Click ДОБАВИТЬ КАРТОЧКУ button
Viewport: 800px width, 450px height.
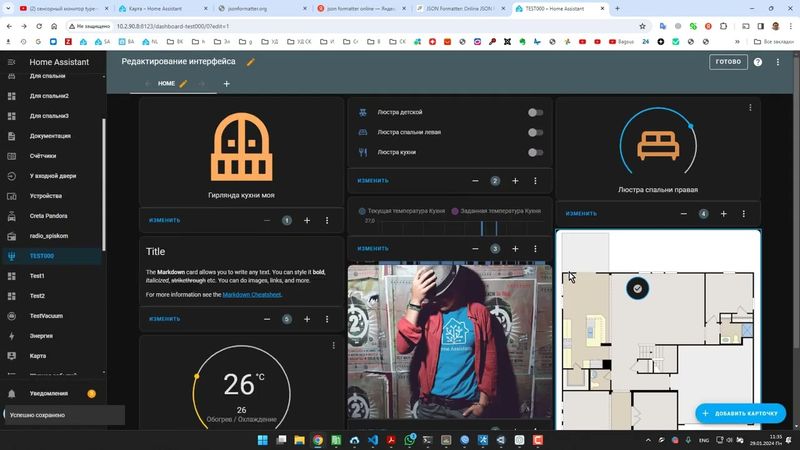click(x=740, y=413)
